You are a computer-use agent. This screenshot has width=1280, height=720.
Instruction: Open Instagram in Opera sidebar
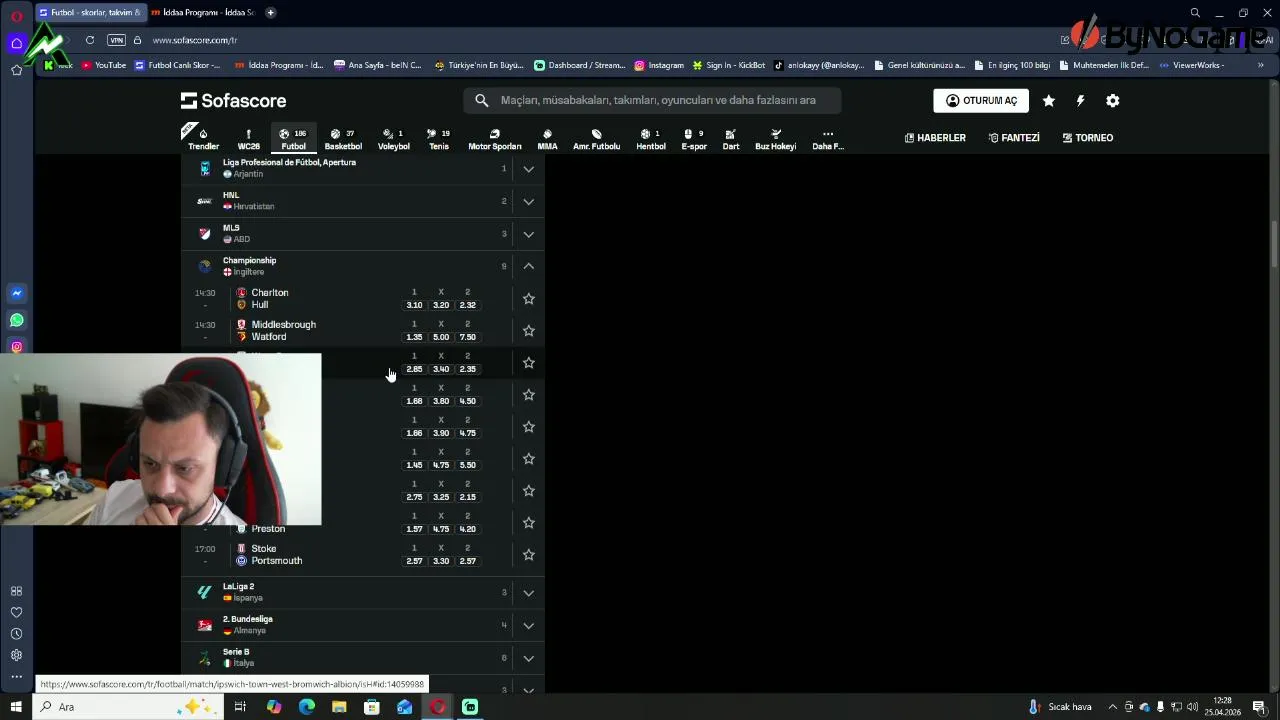[x=16, y=347]
